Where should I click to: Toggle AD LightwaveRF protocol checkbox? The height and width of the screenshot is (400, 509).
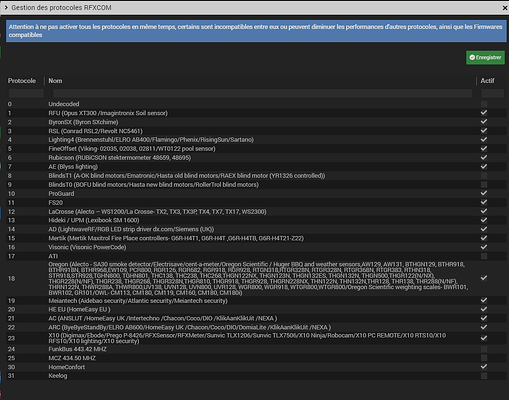484,229
